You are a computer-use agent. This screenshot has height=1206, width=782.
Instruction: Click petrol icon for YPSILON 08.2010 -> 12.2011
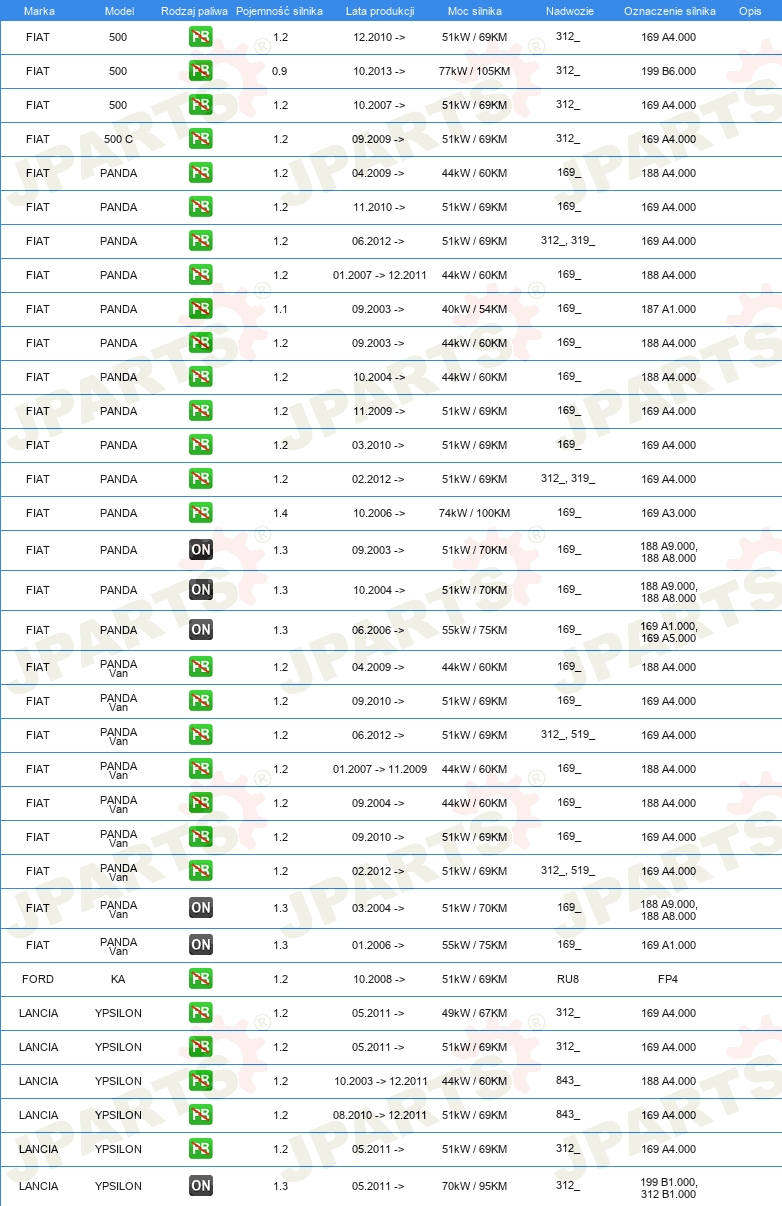(201, 1115)
